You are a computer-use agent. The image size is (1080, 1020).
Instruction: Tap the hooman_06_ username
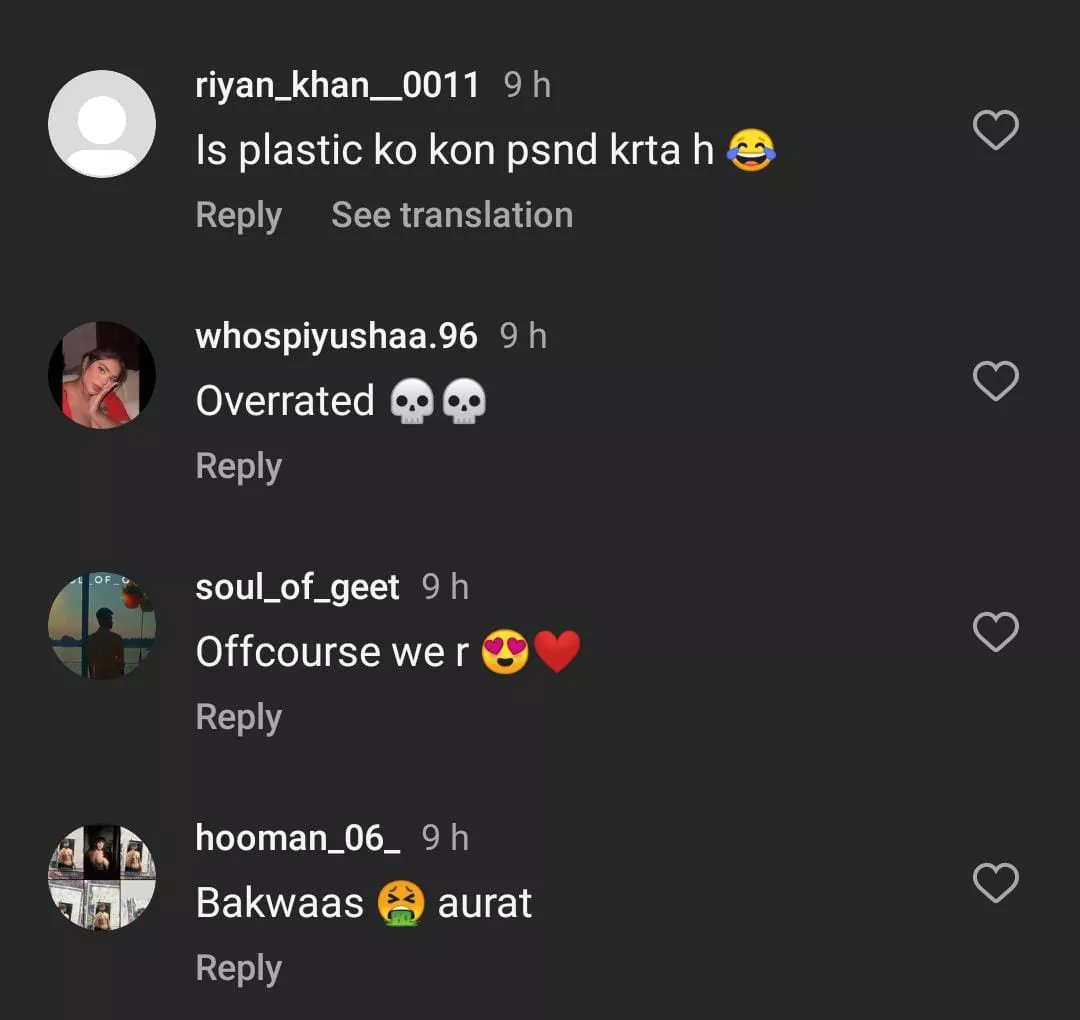pos(297,838)
